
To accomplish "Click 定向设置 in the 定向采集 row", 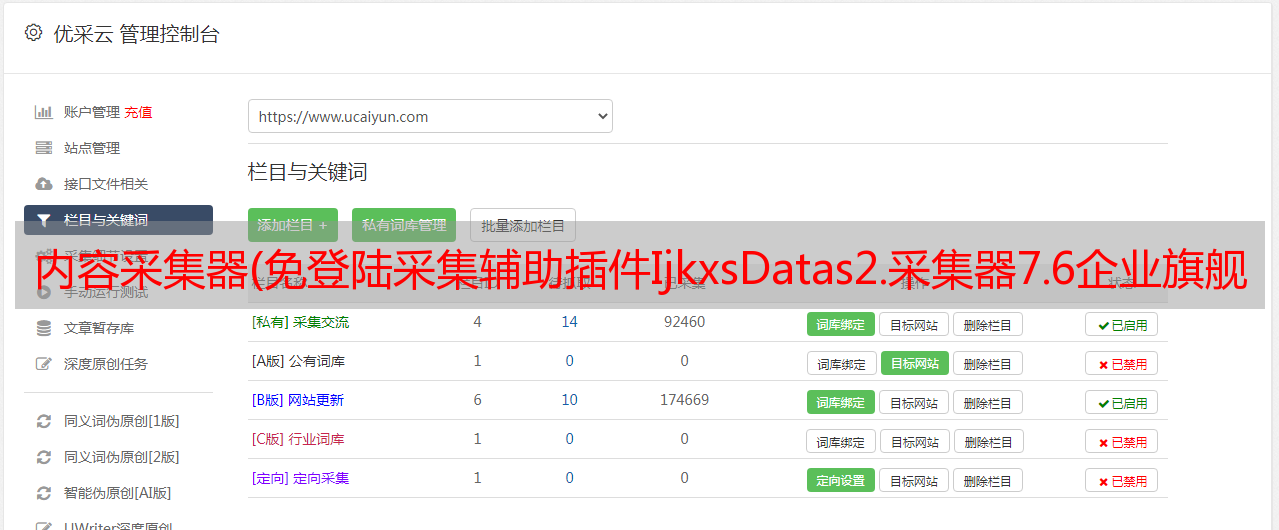I will [x=841, y=480].
